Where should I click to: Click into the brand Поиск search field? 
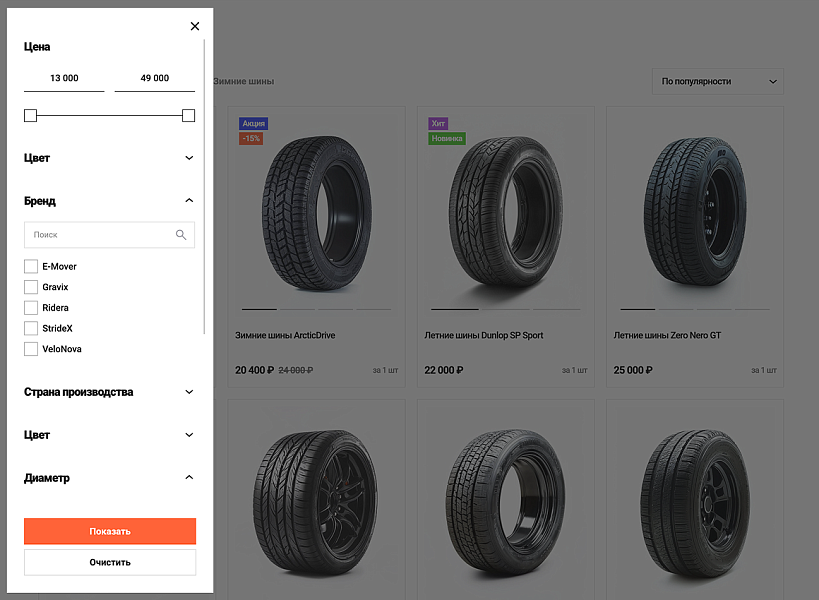coord(100,235)
